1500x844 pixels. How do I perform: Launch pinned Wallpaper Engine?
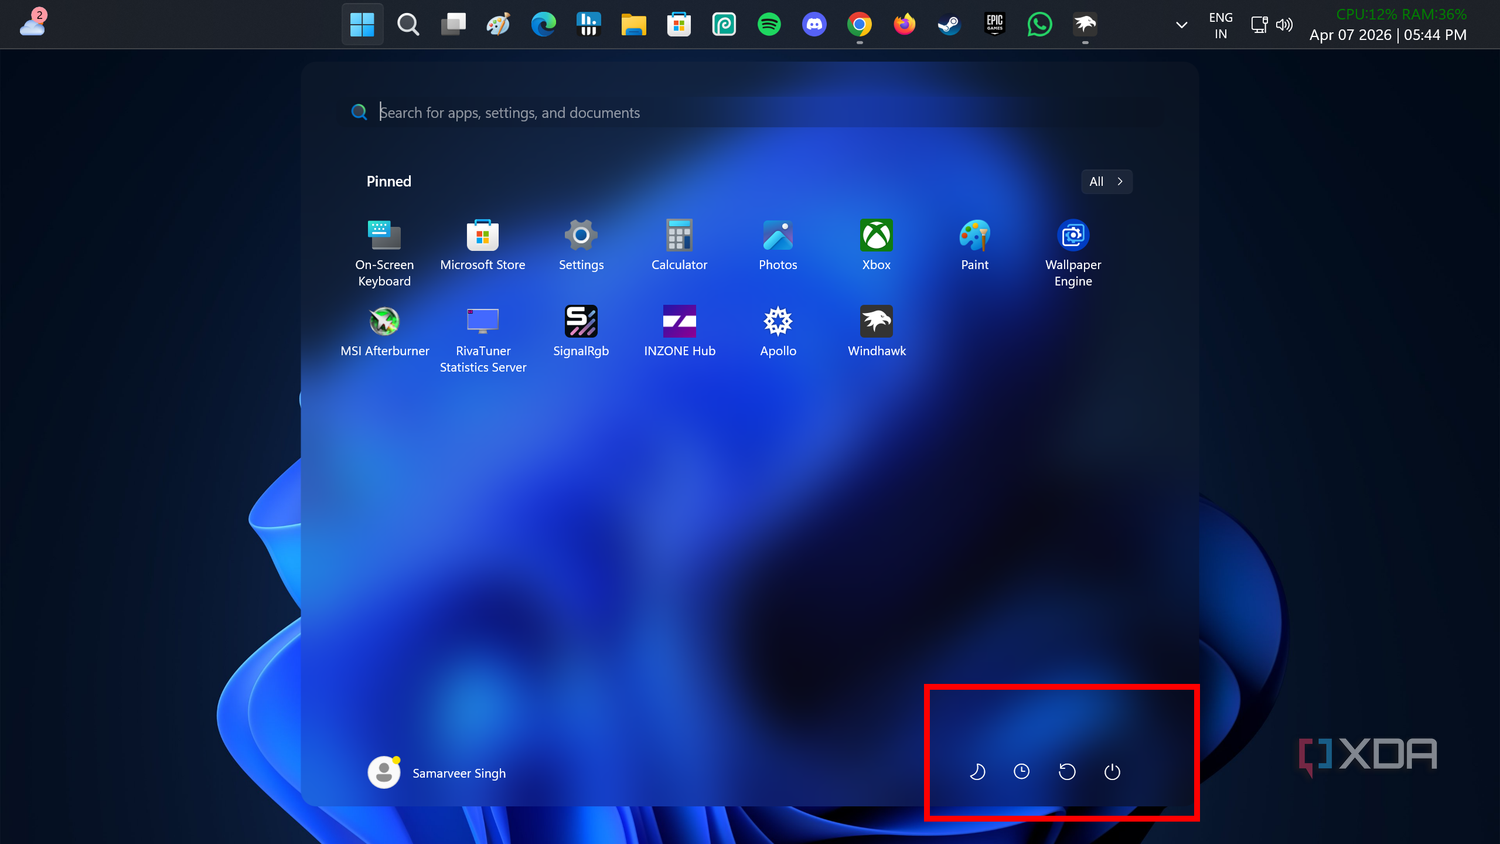(1073, 253)
